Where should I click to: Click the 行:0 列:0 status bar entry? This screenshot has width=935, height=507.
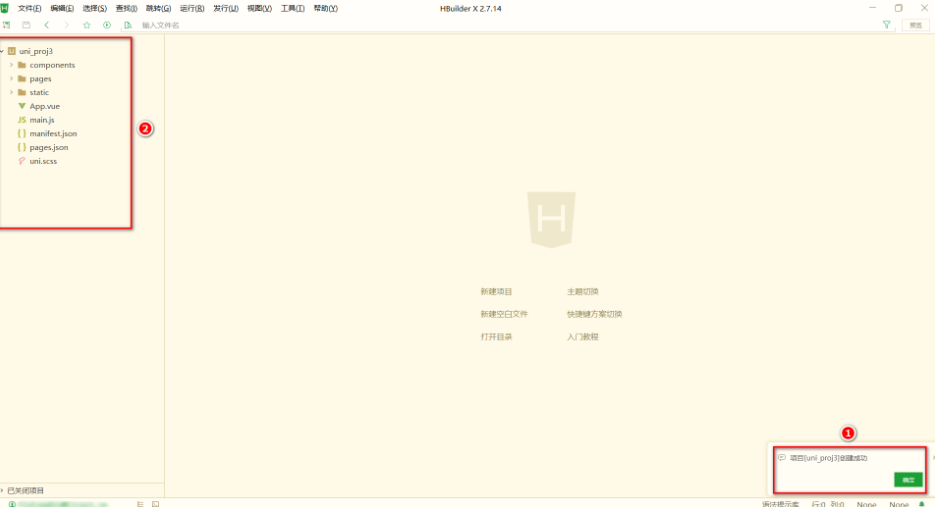(828, 504)
